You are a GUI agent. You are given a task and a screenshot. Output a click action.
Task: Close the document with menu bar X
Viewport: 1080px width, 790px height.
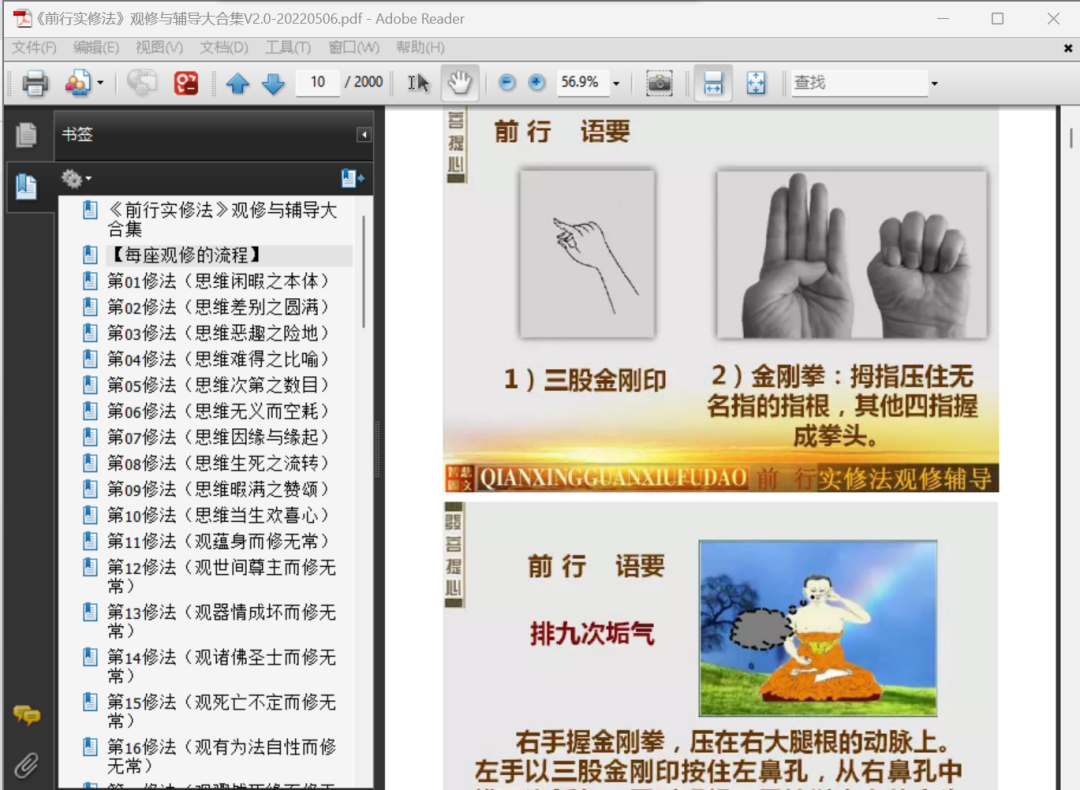1068,48
